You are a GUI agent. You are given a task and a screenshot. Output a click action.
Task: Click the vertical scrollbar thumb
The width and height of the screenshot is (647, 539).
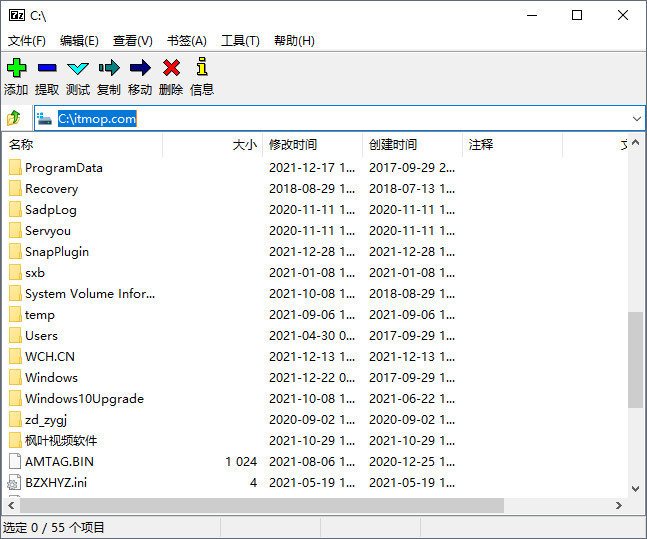pyautogui.click(x=635, y=360)
